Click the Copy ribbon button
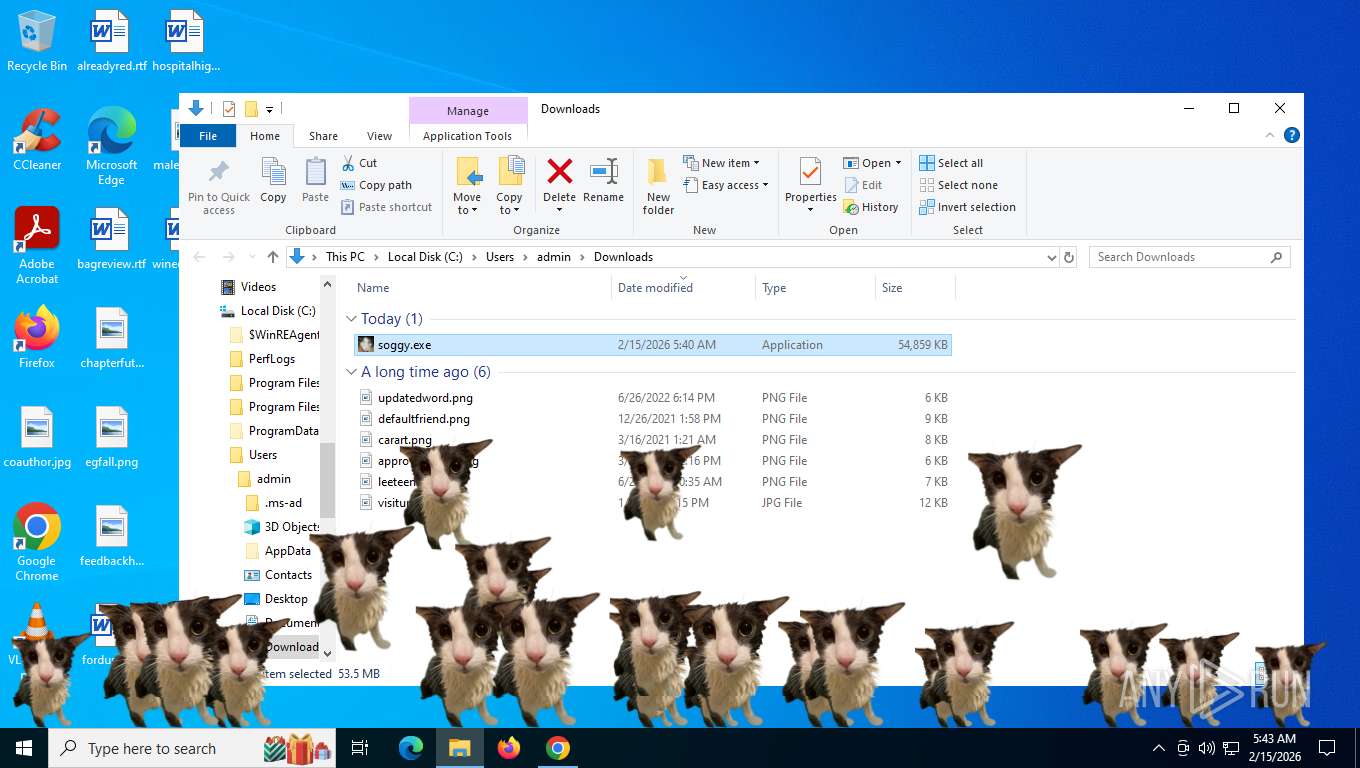Image resolution: width=1360 pixels, height=768 pixels. 273,180
